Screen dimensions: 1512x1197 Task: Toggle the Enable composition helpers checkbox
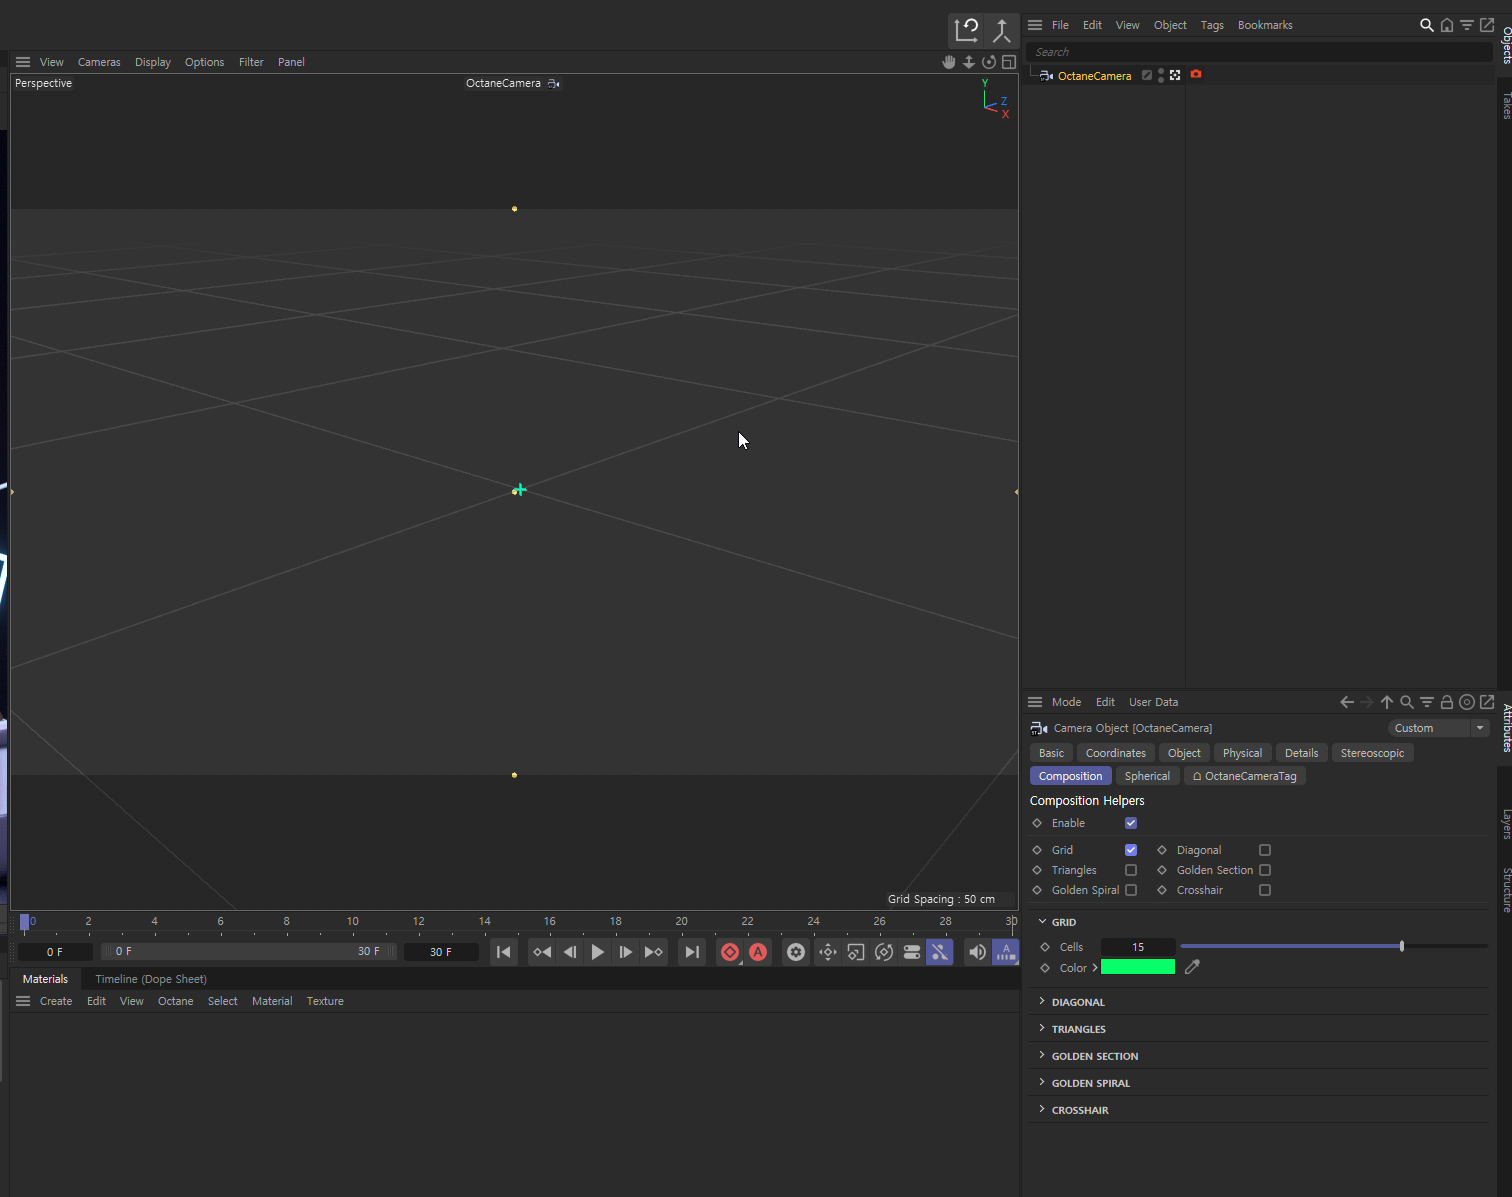click(1131, 823)
